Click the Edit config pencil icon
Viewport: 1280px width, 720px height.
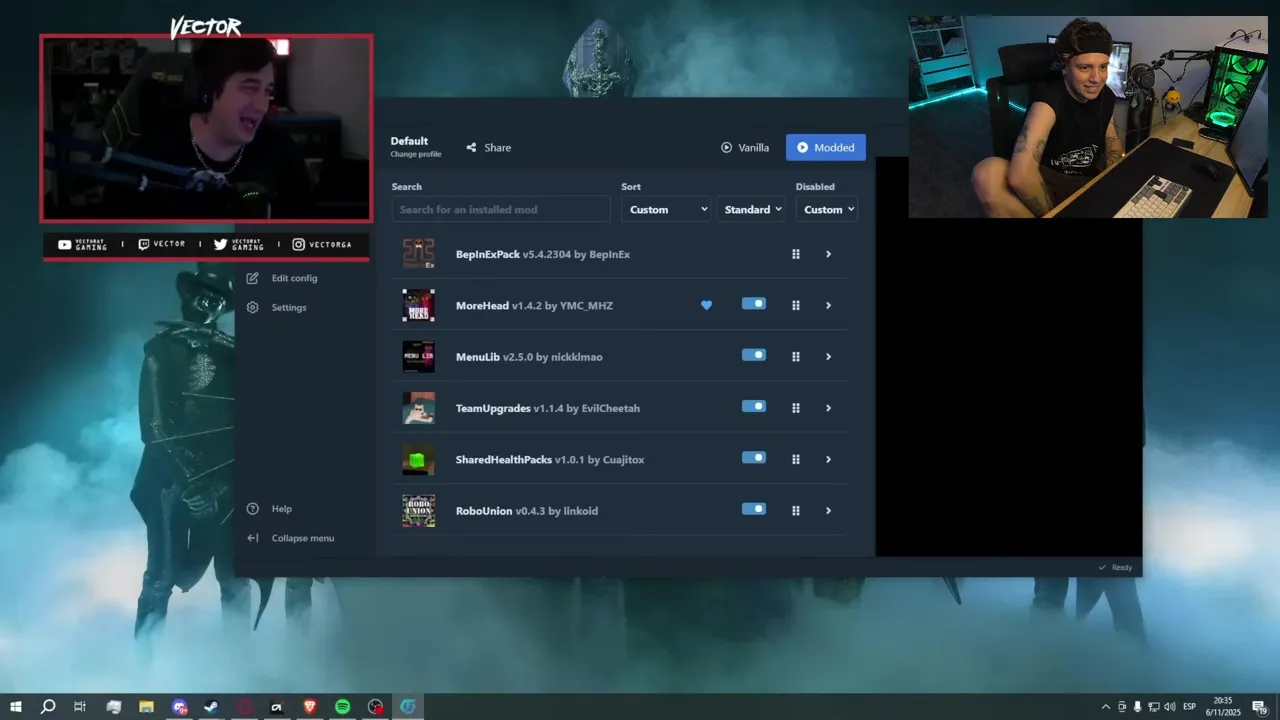coord(252,278)
